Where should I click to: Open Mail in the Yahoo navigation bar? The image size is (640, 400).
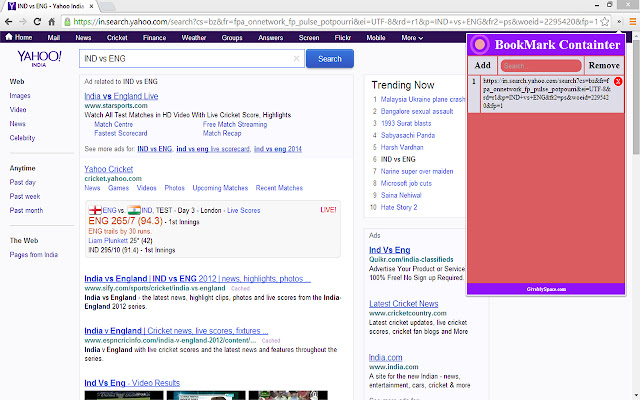point(54,38)
